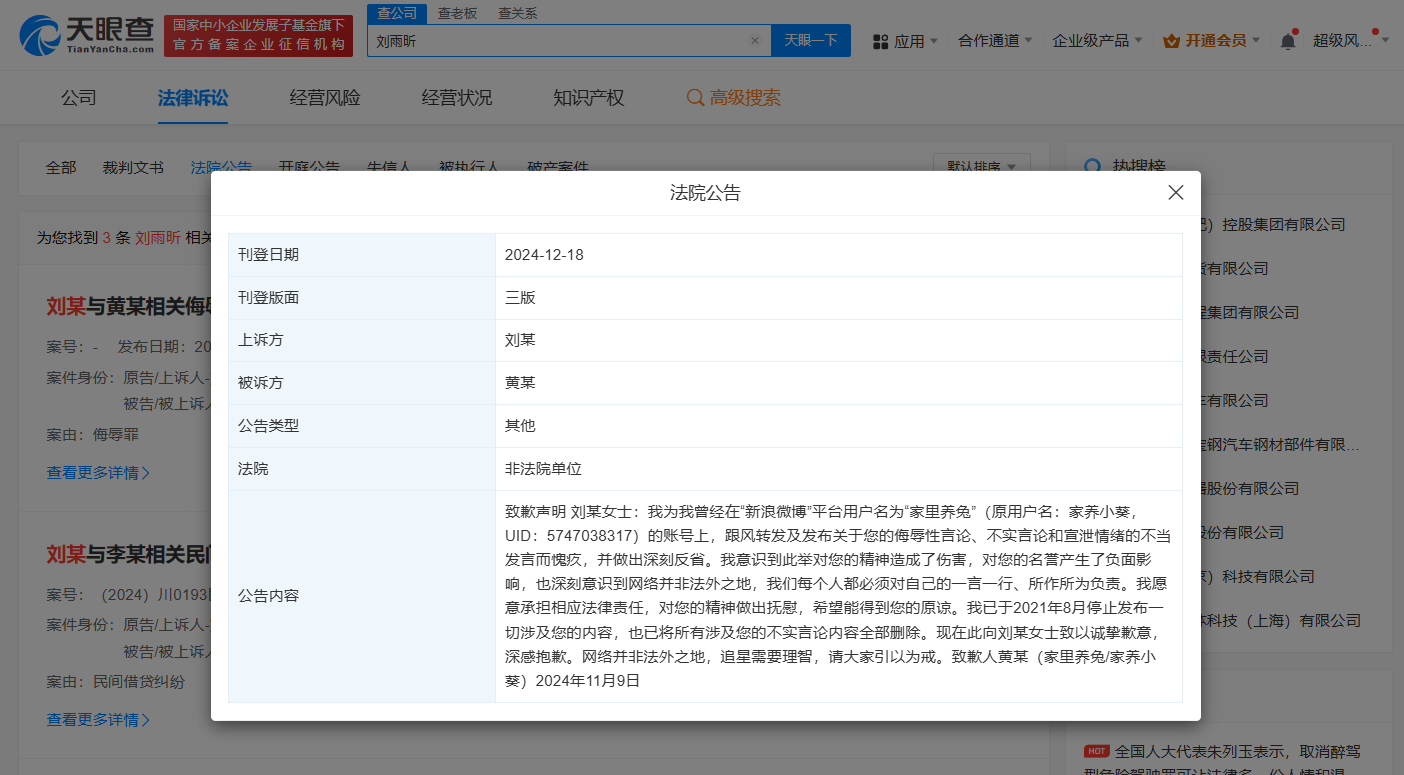1404x775 pixels.
Task: Click the 上诉方 value 刘某
Action: 520,340
